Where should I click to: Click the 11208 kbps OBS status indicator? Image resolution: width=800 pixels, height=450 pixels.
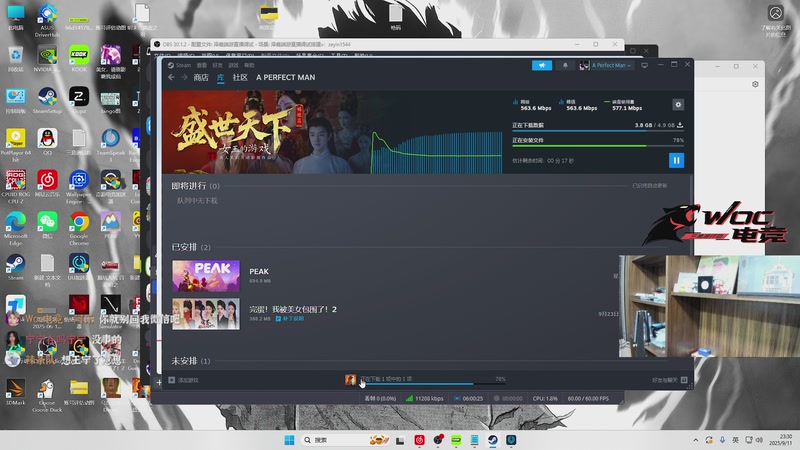coord(424,398)
